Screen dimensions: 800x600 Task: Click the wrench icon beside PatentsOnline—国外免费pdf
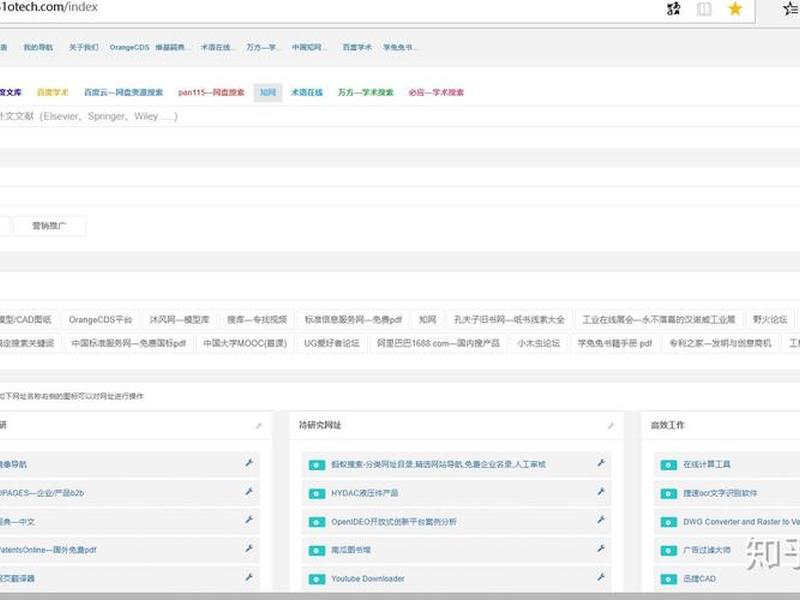[249, 548]
